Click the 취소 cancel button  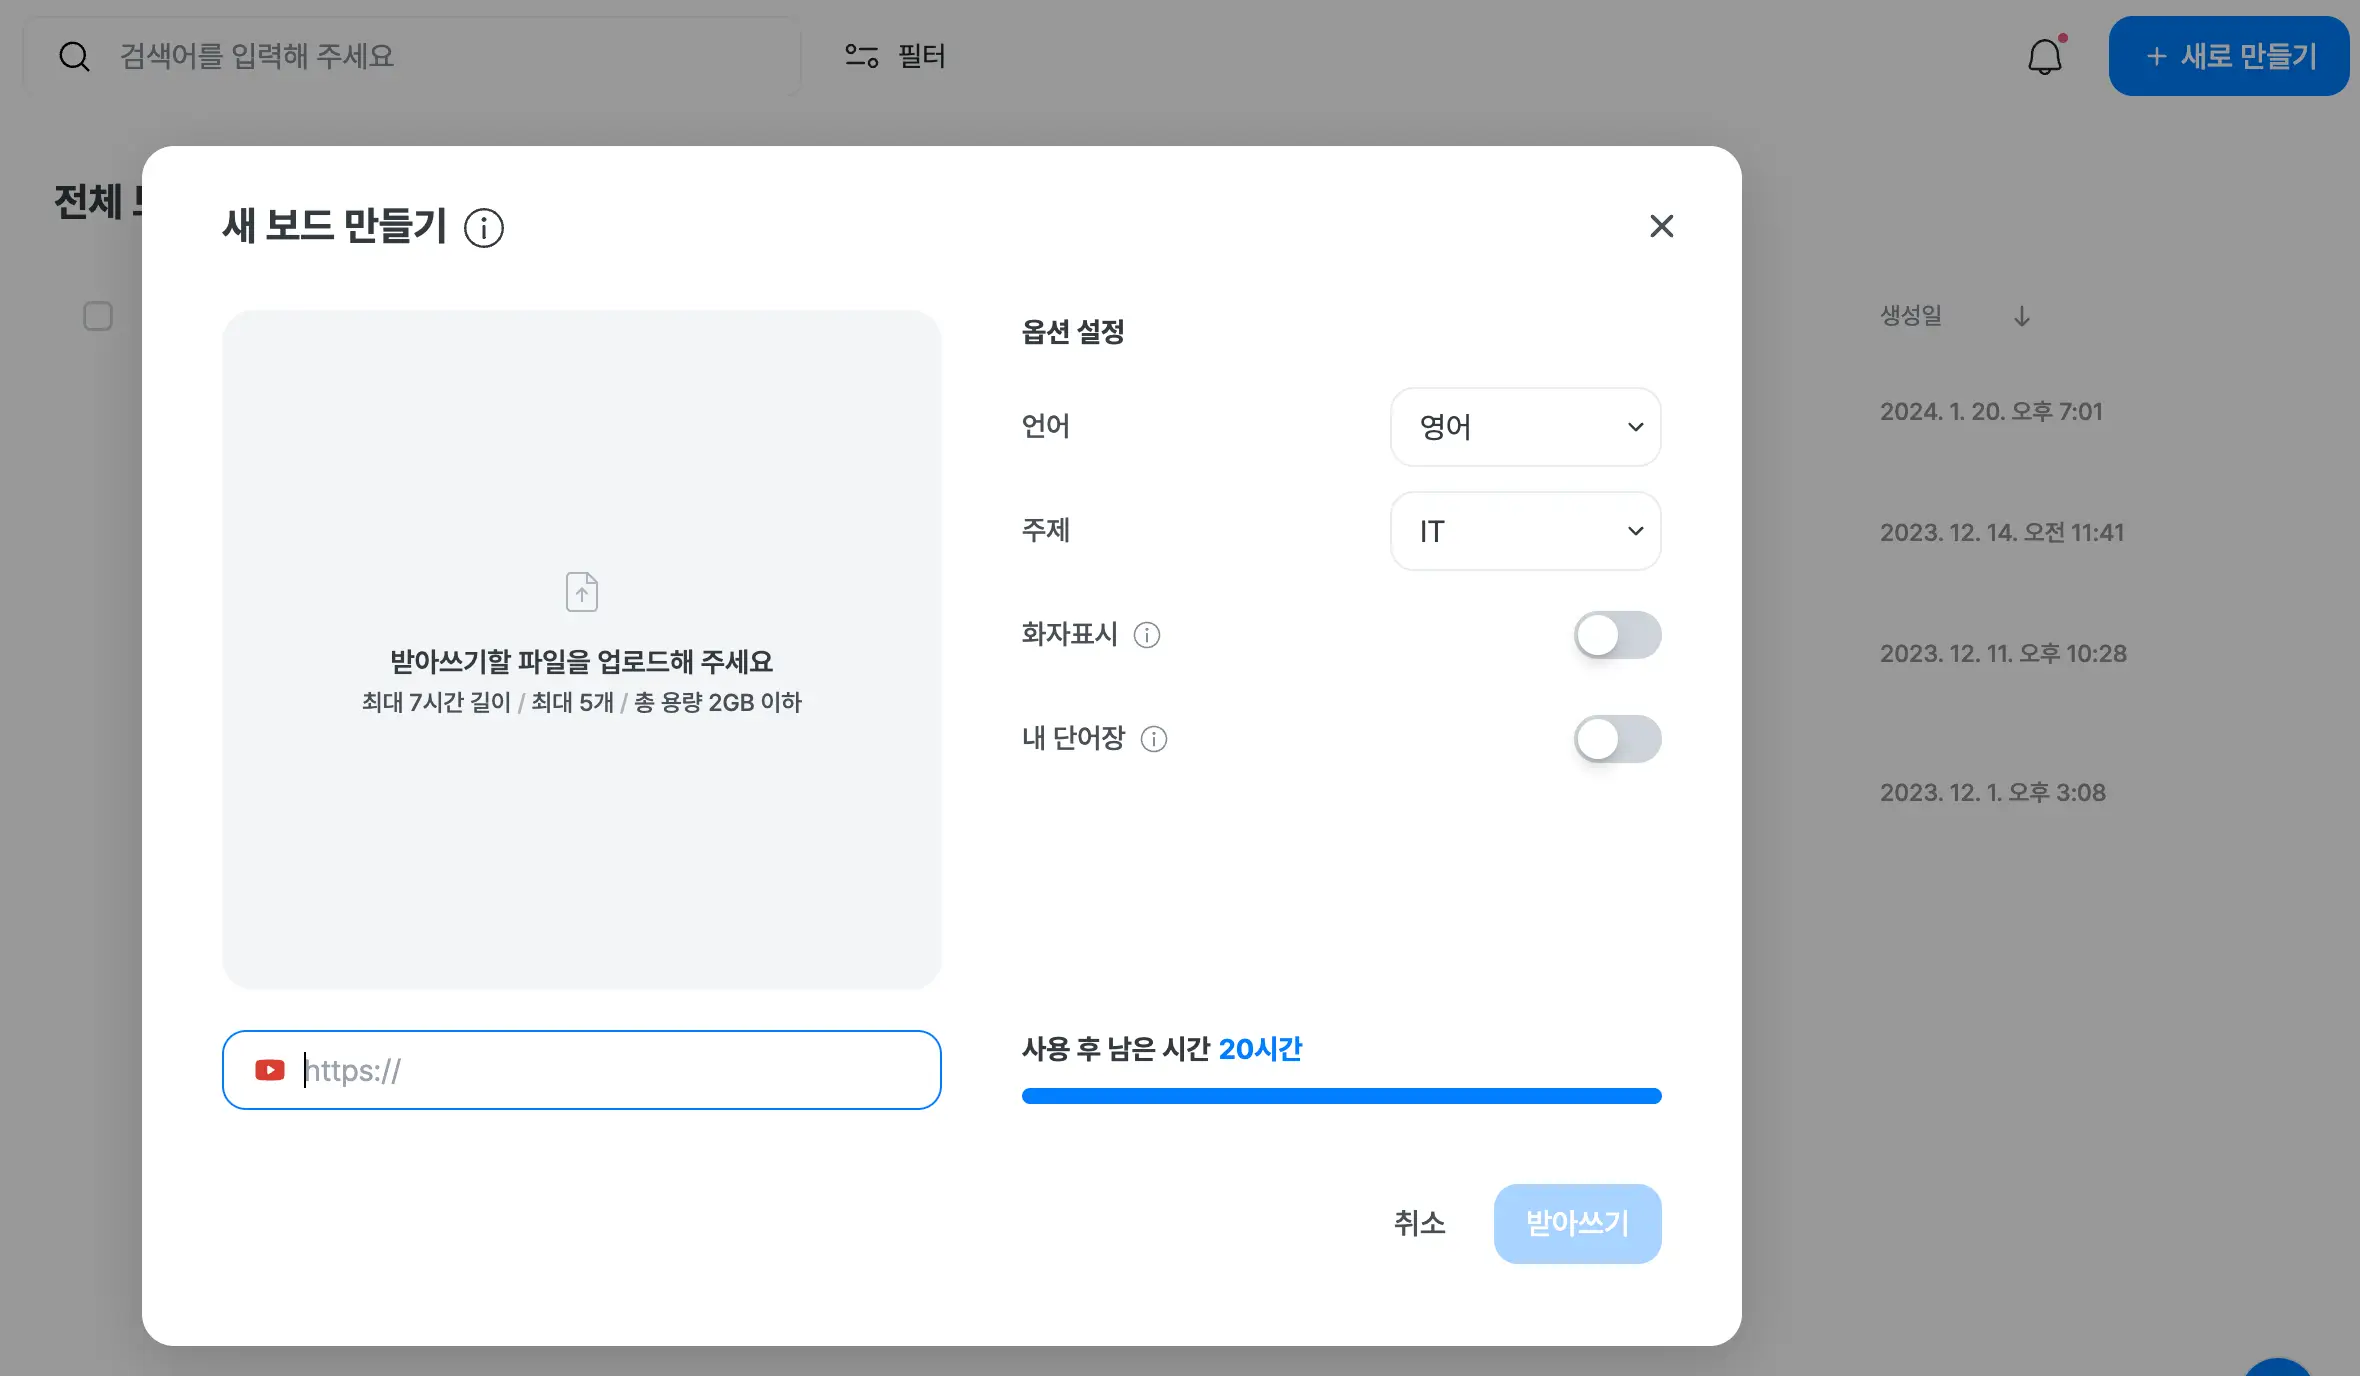[1419, 1223]
